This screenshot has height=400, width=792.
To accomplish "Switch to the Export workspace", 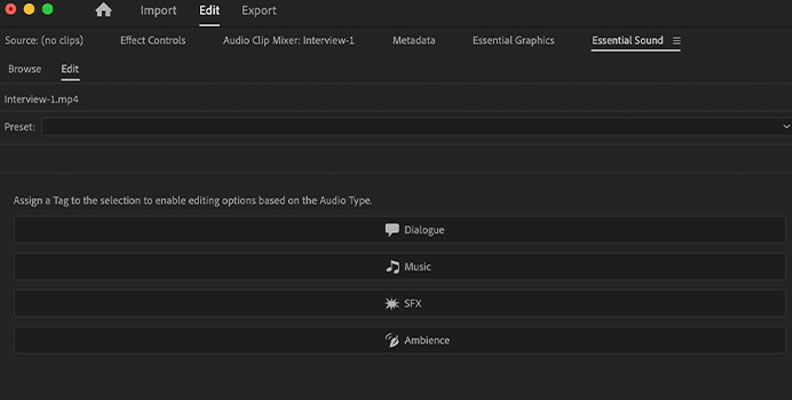I will click(x=259, y=11).
